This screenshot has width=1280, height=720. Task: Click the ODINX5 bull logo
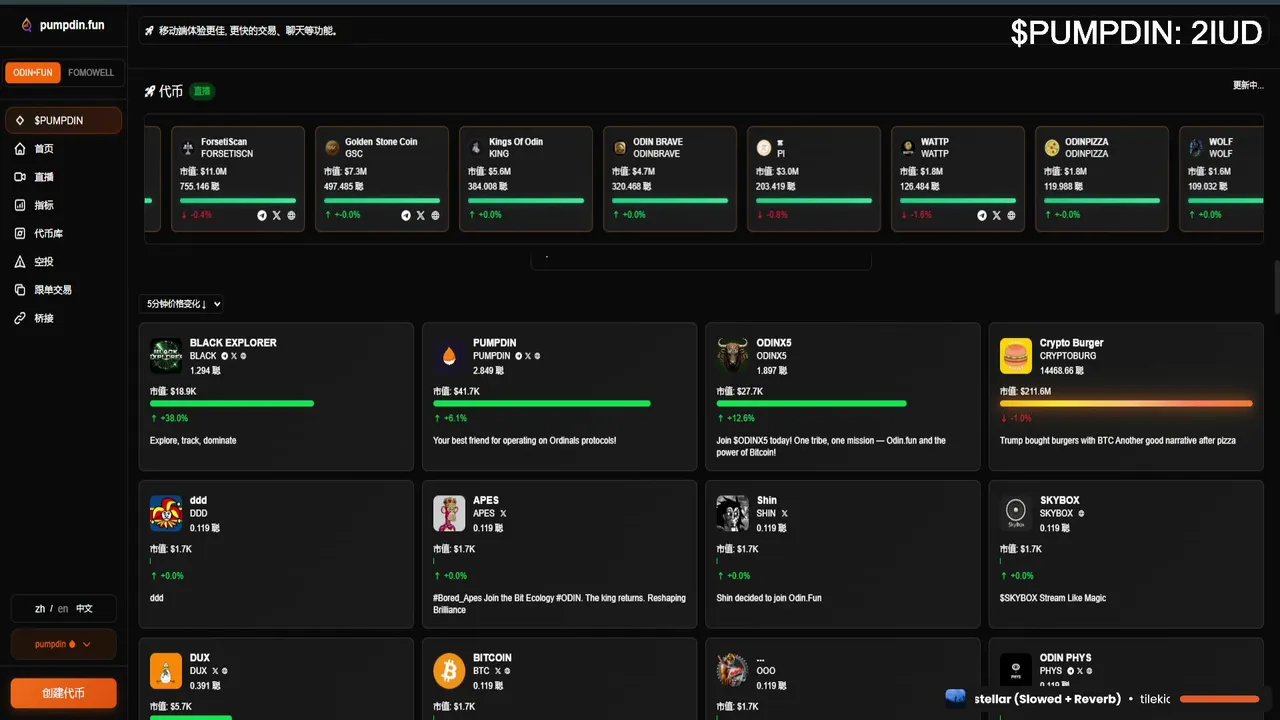click(x=733, y=356)
